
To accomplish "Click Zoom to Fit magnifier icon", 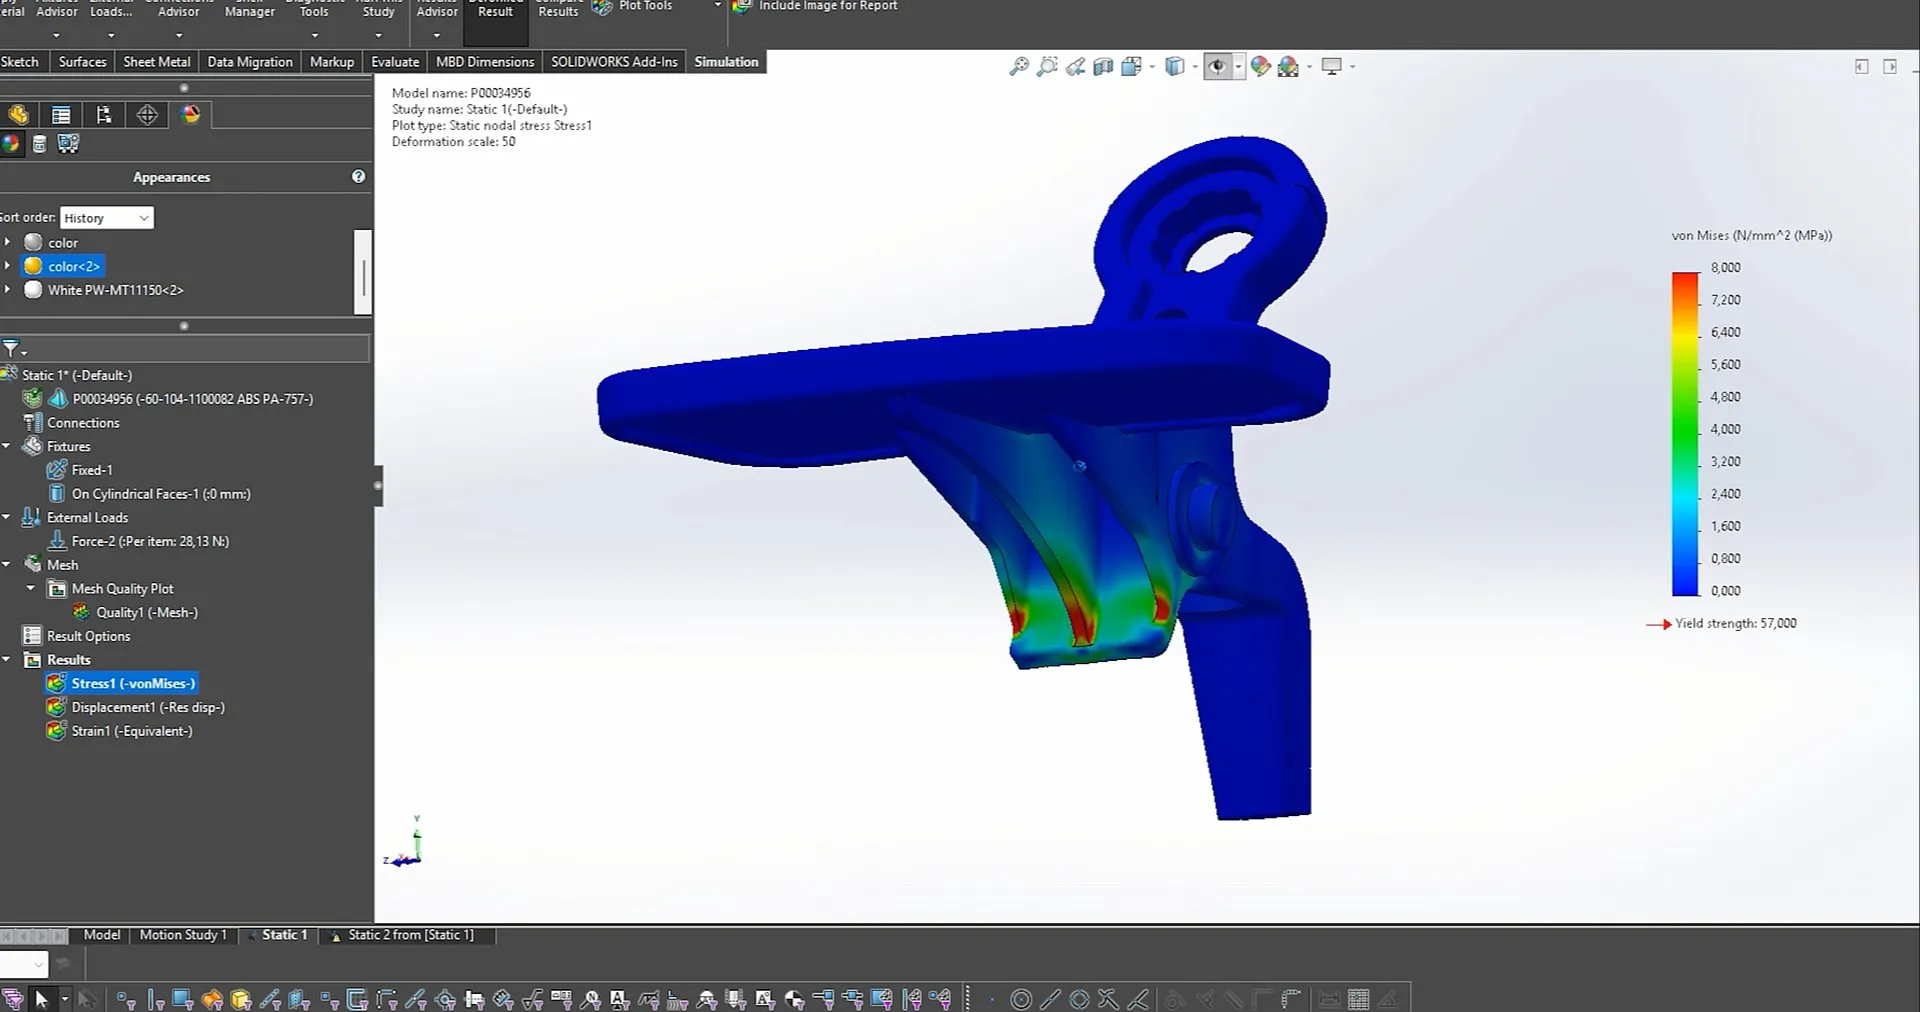I will coord(1019,67).
